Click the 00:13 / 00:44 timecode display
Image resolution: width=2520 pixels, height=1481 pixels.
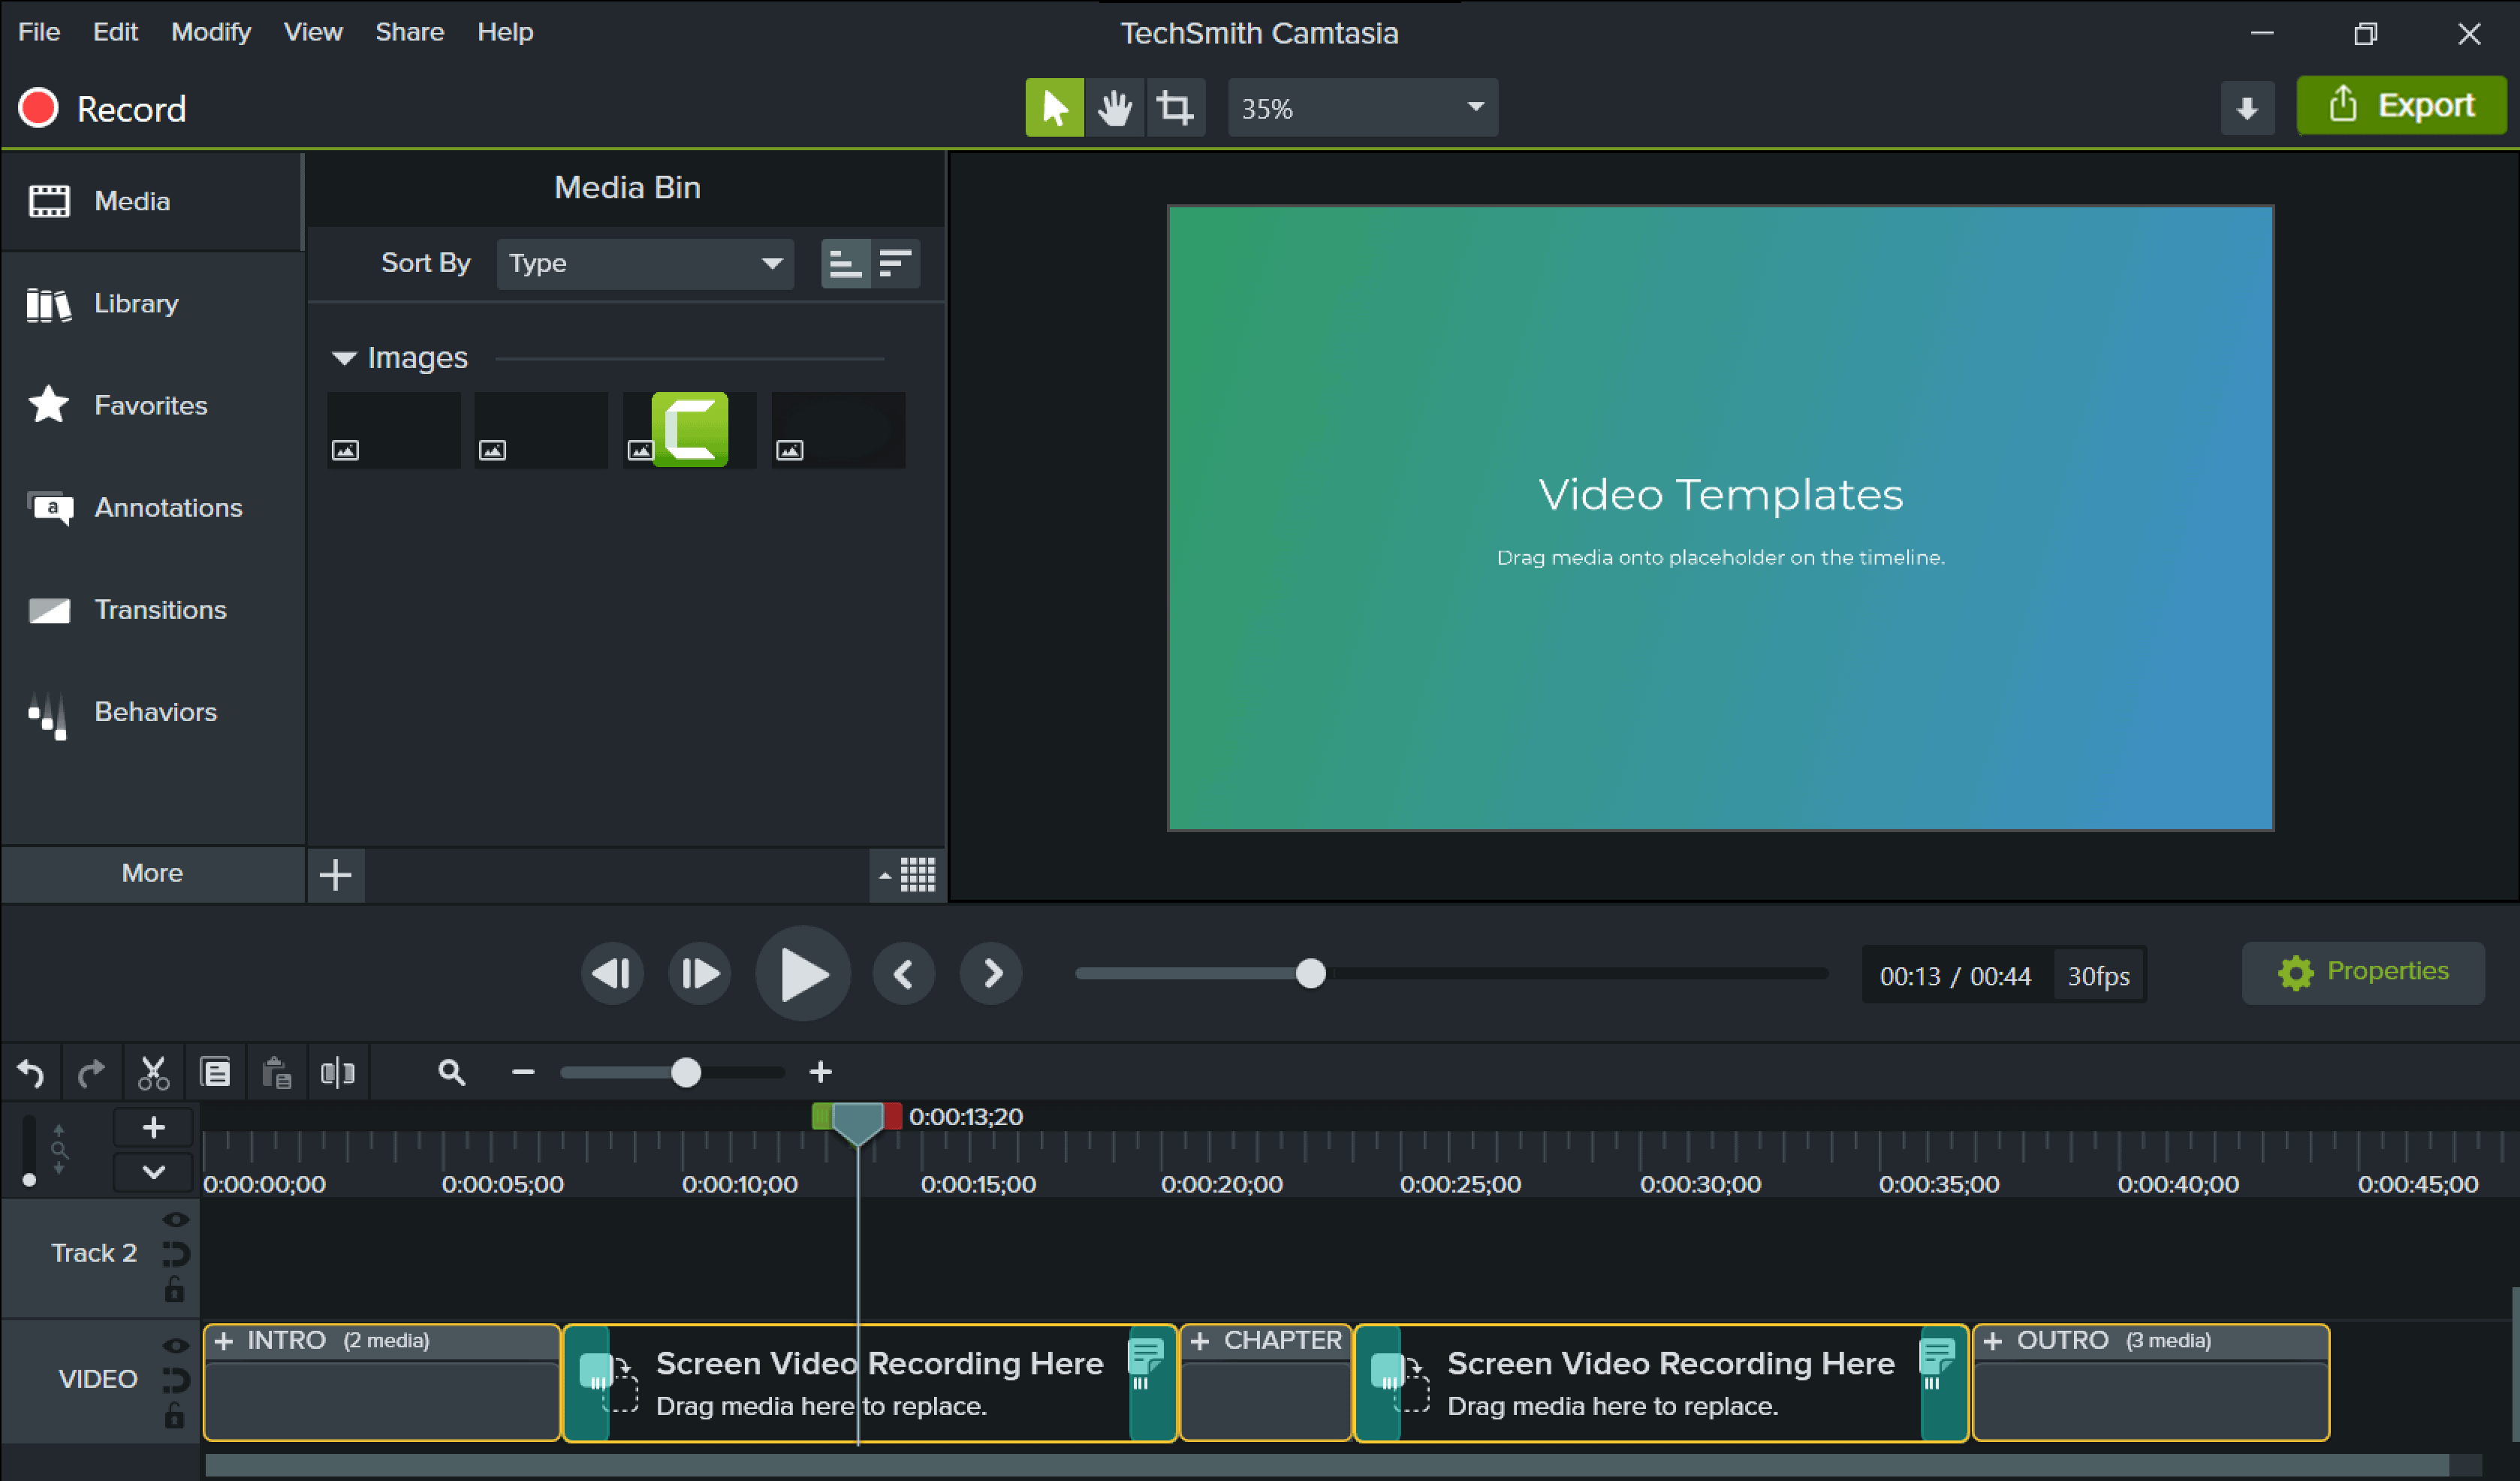pyautogui.click(x=1955, y=976)
